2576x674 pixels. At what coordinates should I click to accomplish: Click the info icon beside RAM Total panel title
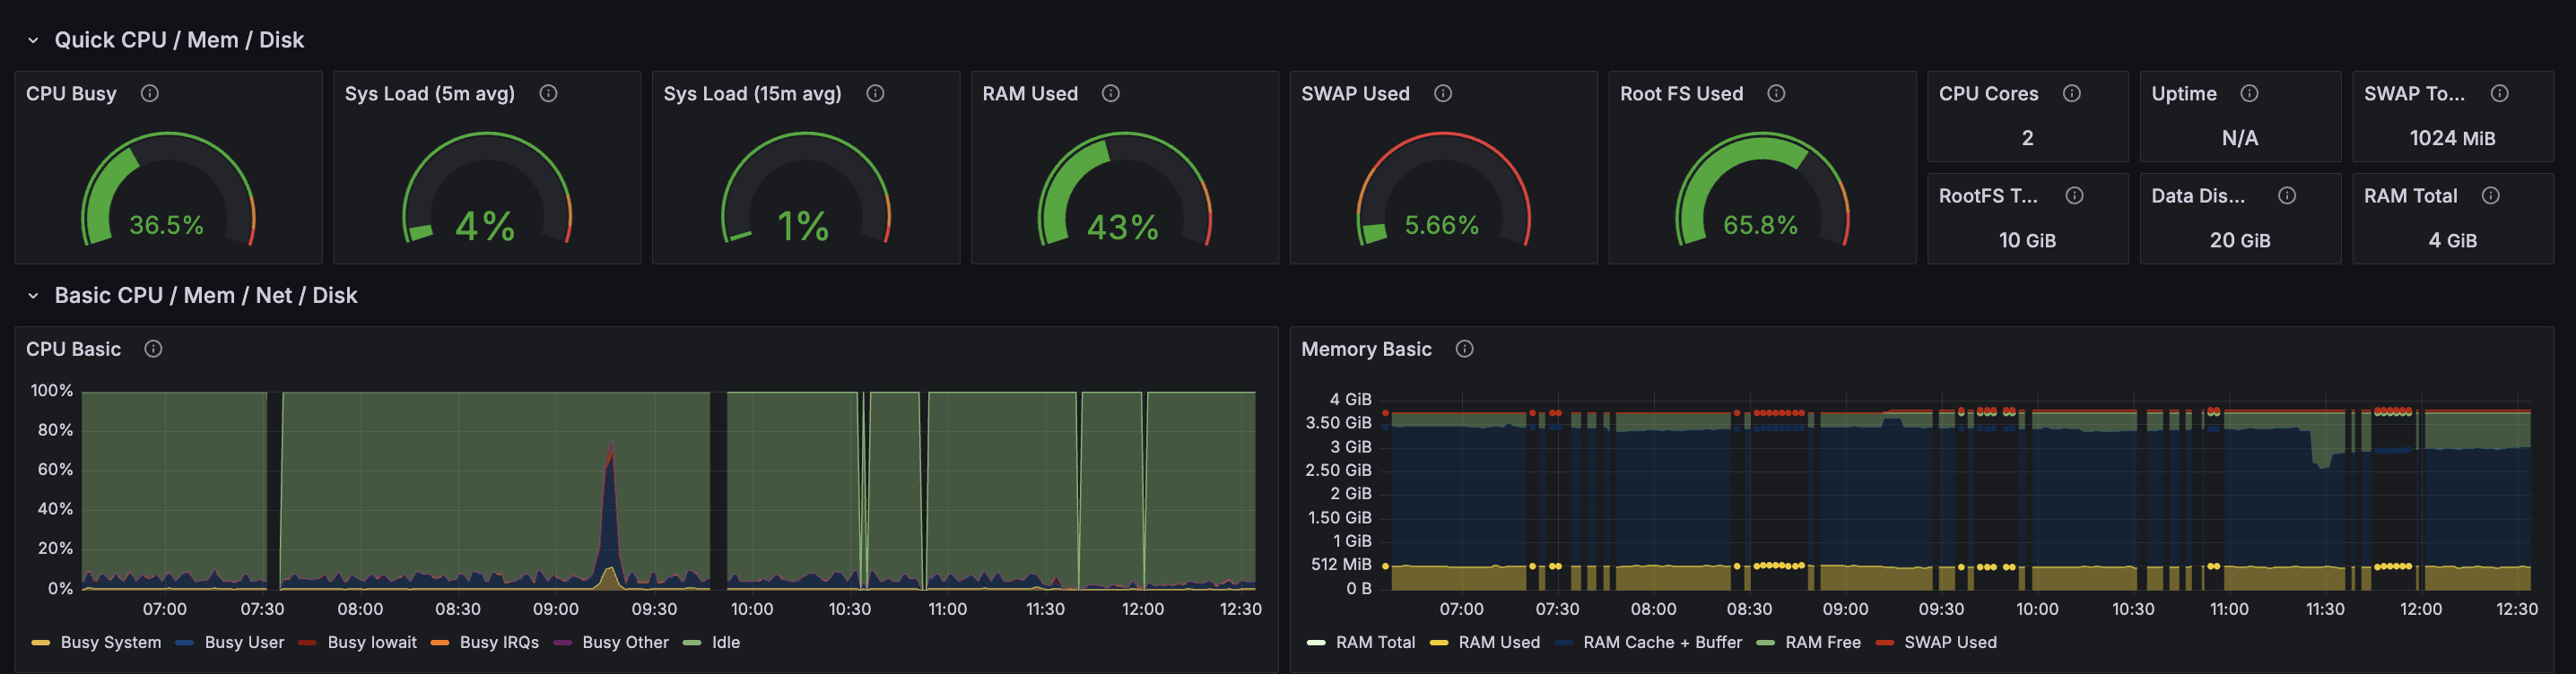tap(2491, 195)
